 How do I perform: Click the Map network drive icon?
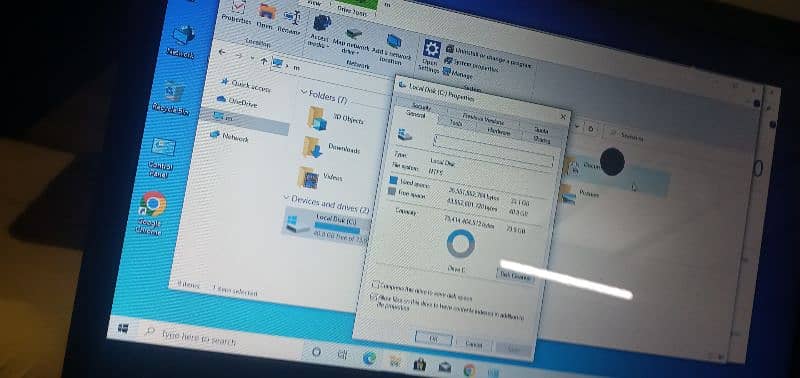click(x=354, y=33)
